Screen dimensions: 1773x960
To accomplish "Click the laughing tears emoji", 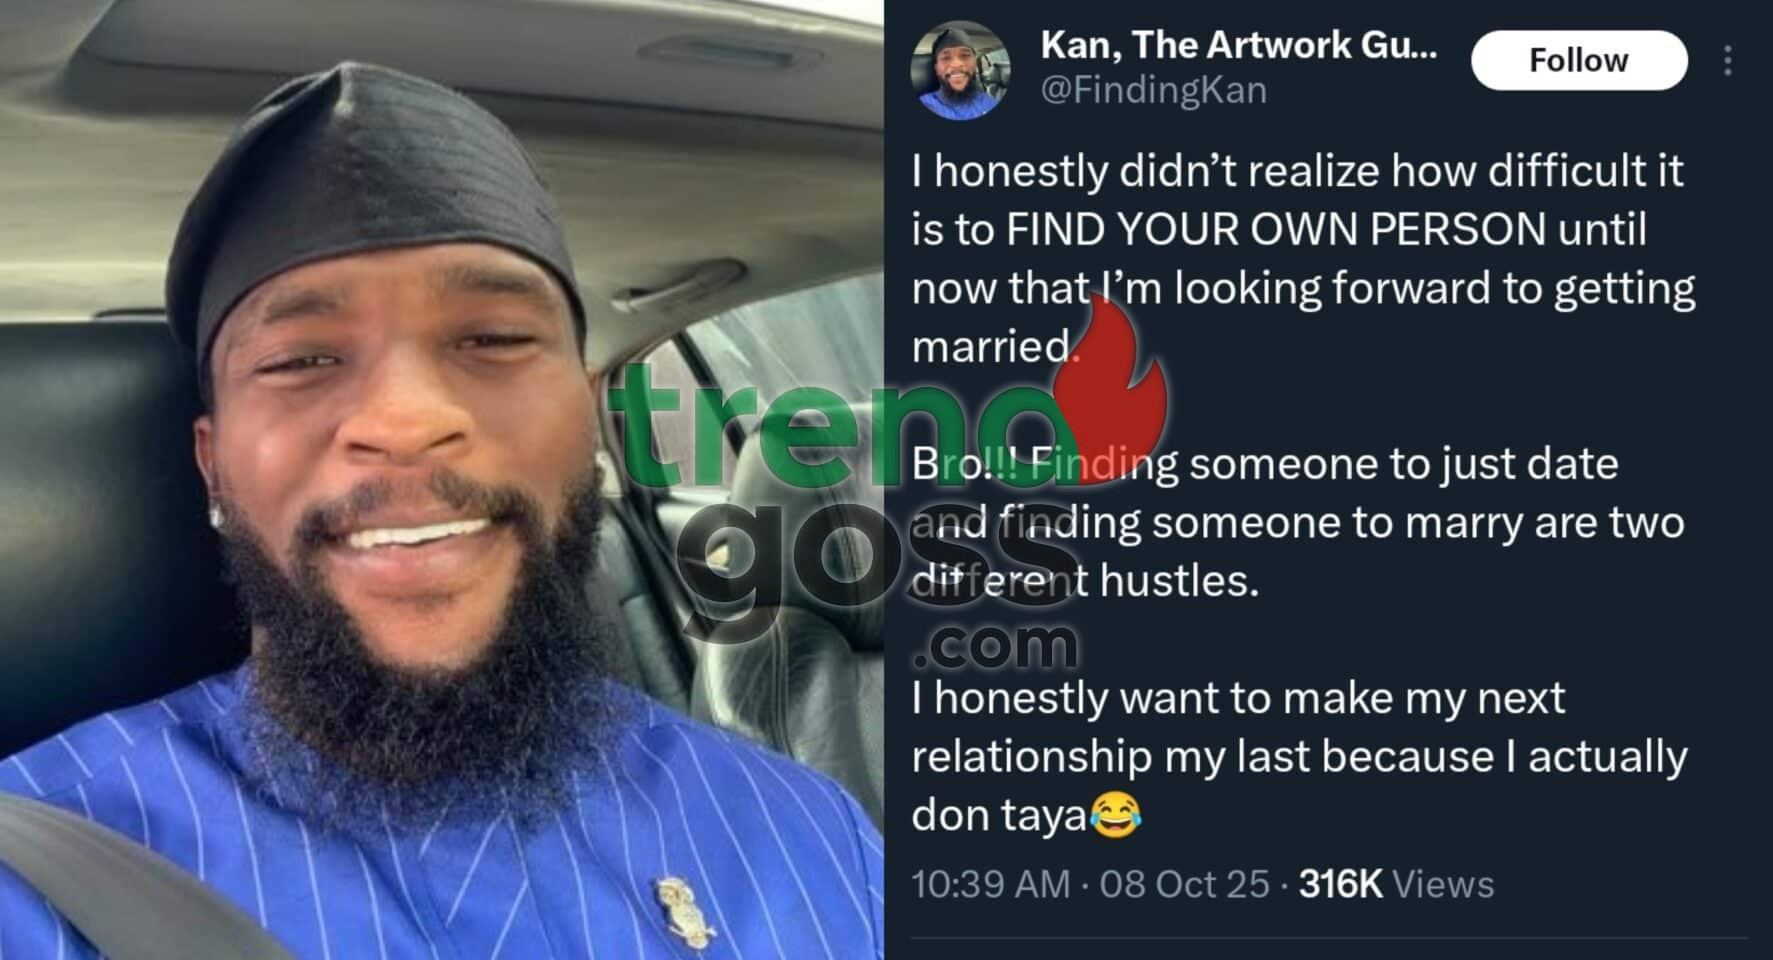I will click(1115, 815).
